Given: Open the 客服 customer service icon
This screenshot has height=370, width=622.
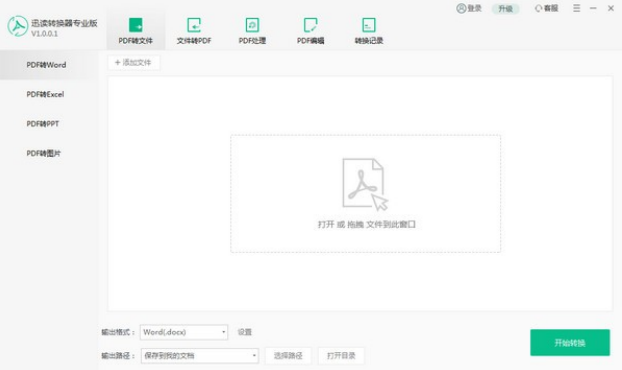Looking at the screenshot, I should (x=538, y=8).
